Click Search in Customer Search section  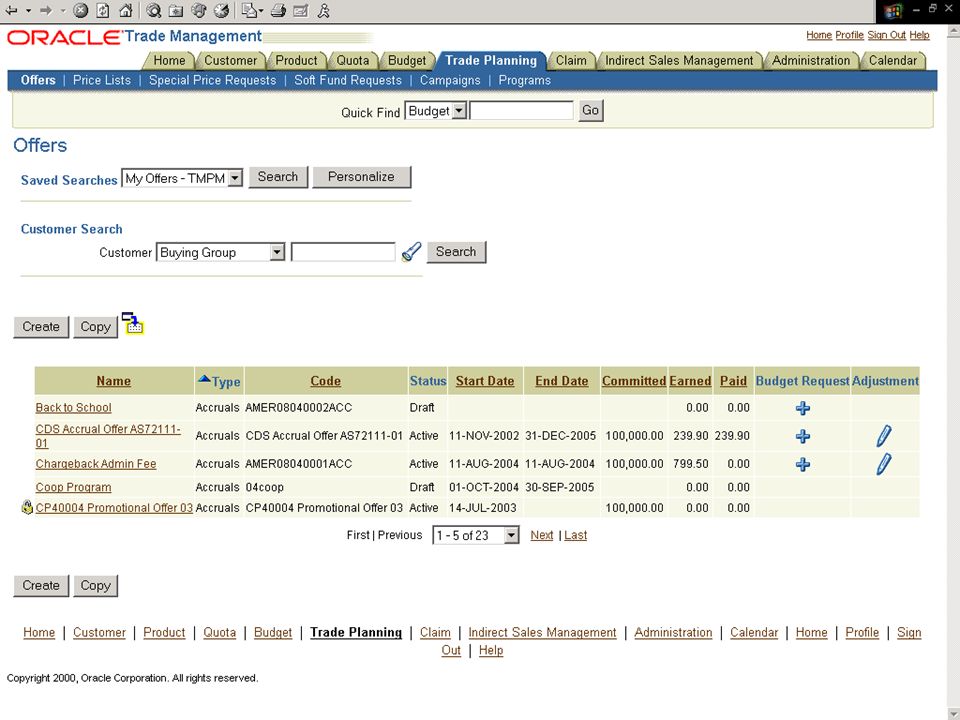pyautogui.click(x=456, y=252)
